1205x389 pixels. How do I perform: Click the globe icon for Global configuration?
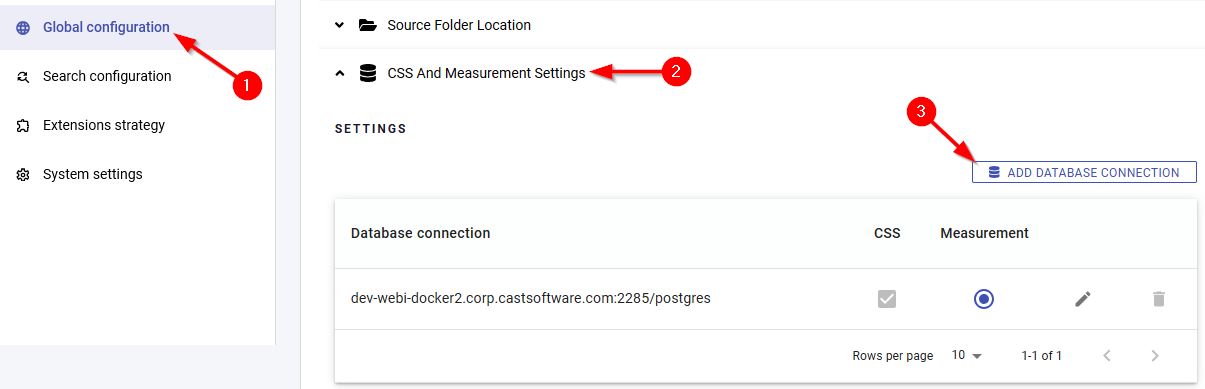(x=23, y=28)
